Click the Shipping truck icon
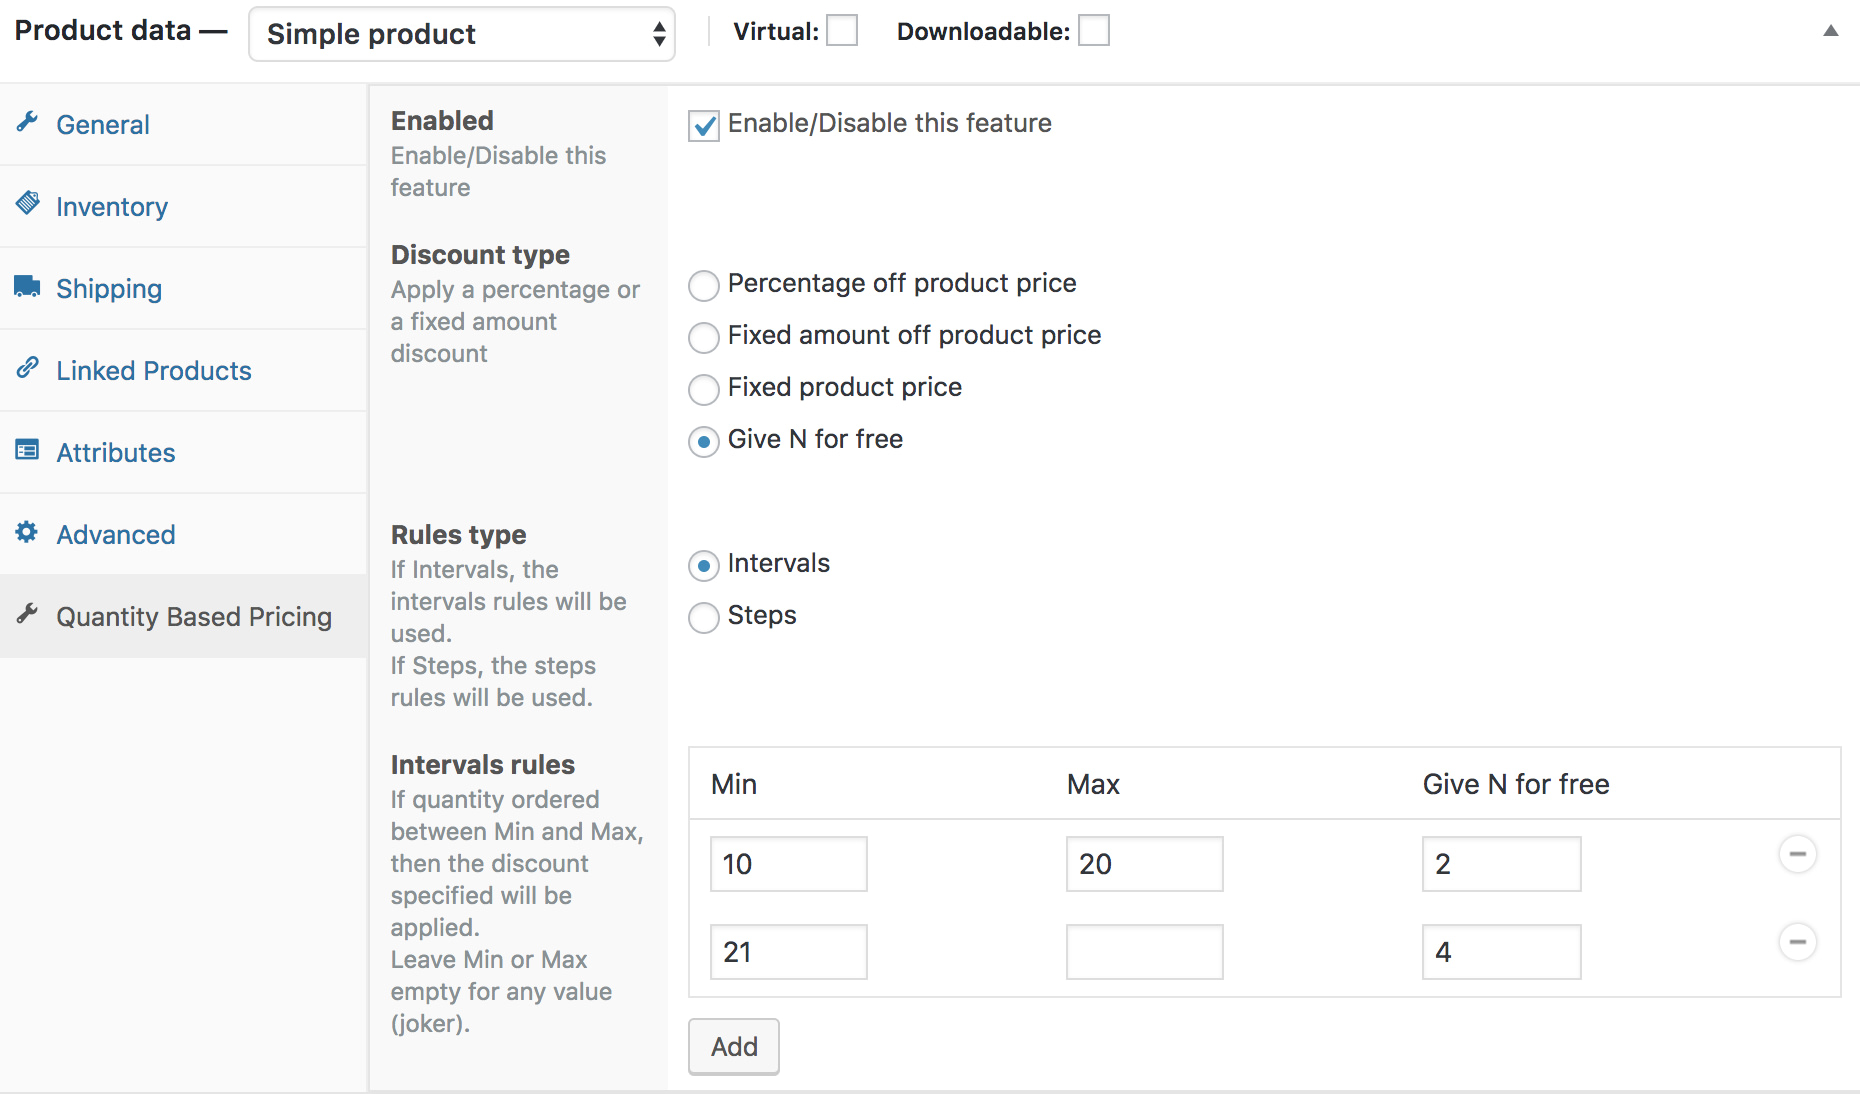Screen dimensions: 1860x1094 [27, 286]
